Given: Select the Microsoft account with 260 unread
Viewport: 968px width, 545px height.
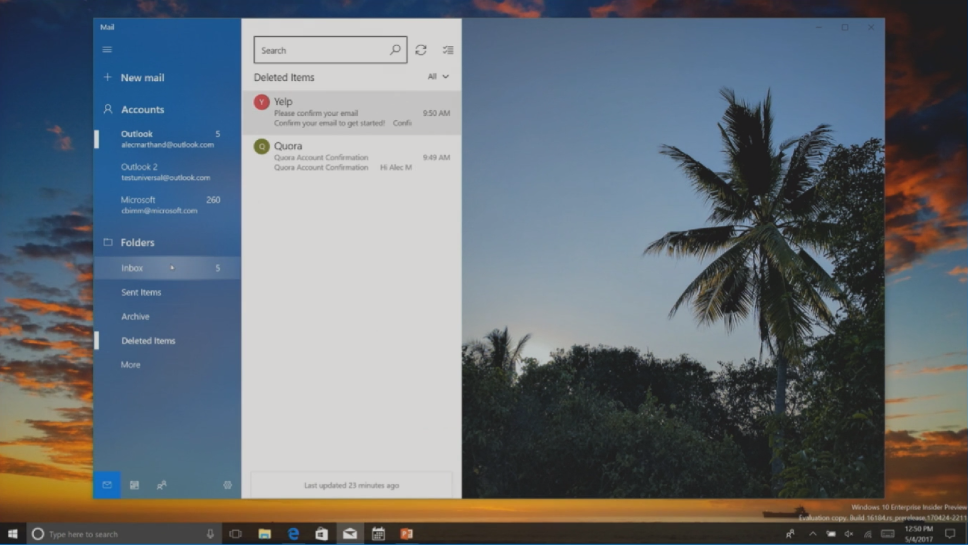Looking at the screenshot, I should coord(167,205).
